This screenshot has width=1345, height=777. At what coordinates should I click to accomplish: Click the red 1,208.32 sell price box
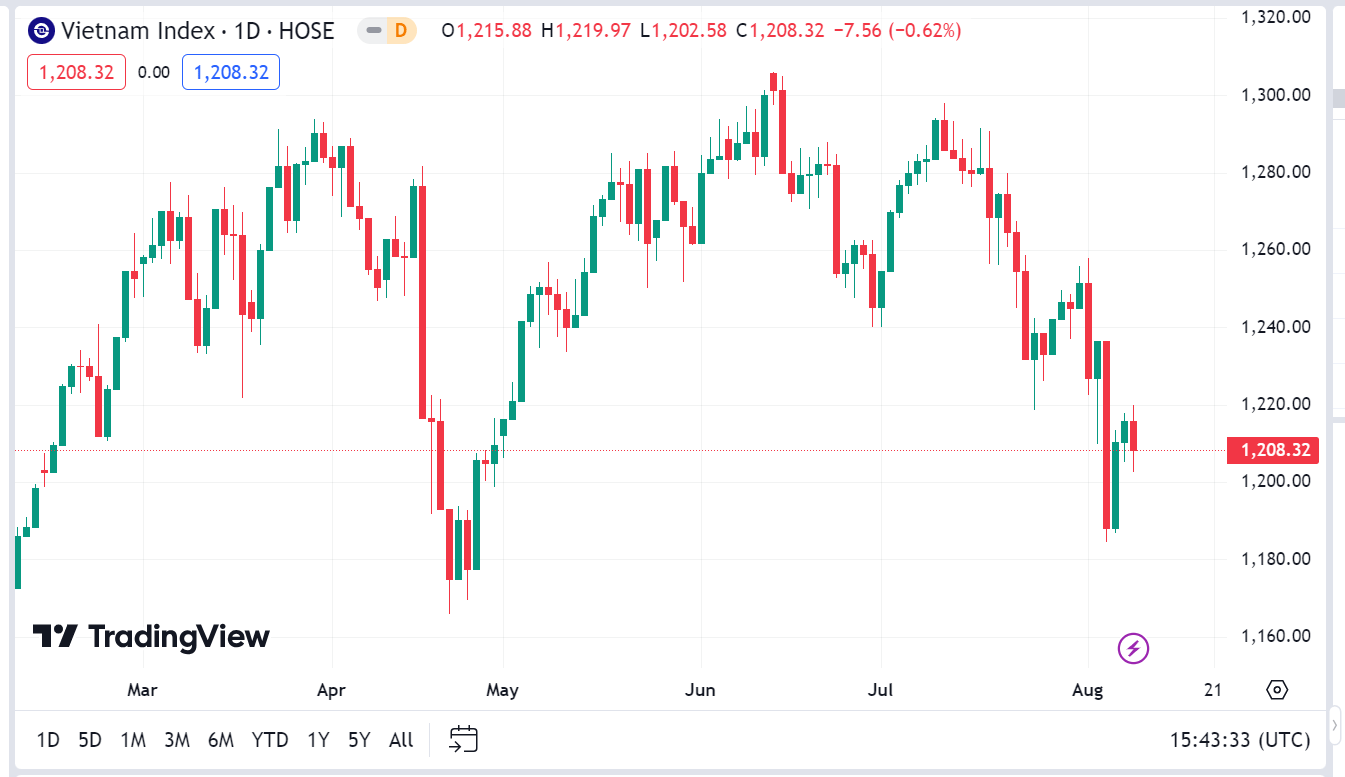(x=76, y=72)
